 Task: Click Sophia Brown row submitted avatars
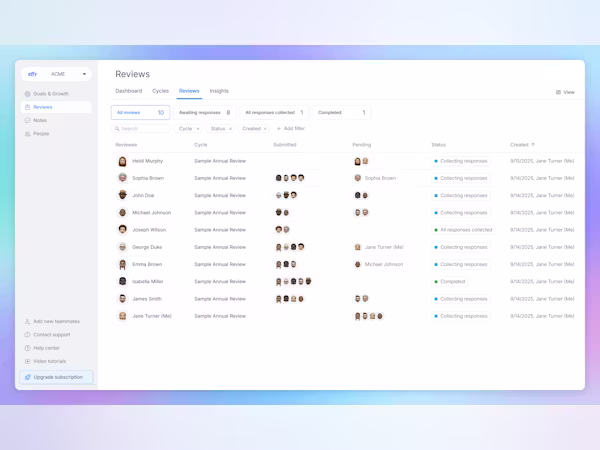(290, 178)
